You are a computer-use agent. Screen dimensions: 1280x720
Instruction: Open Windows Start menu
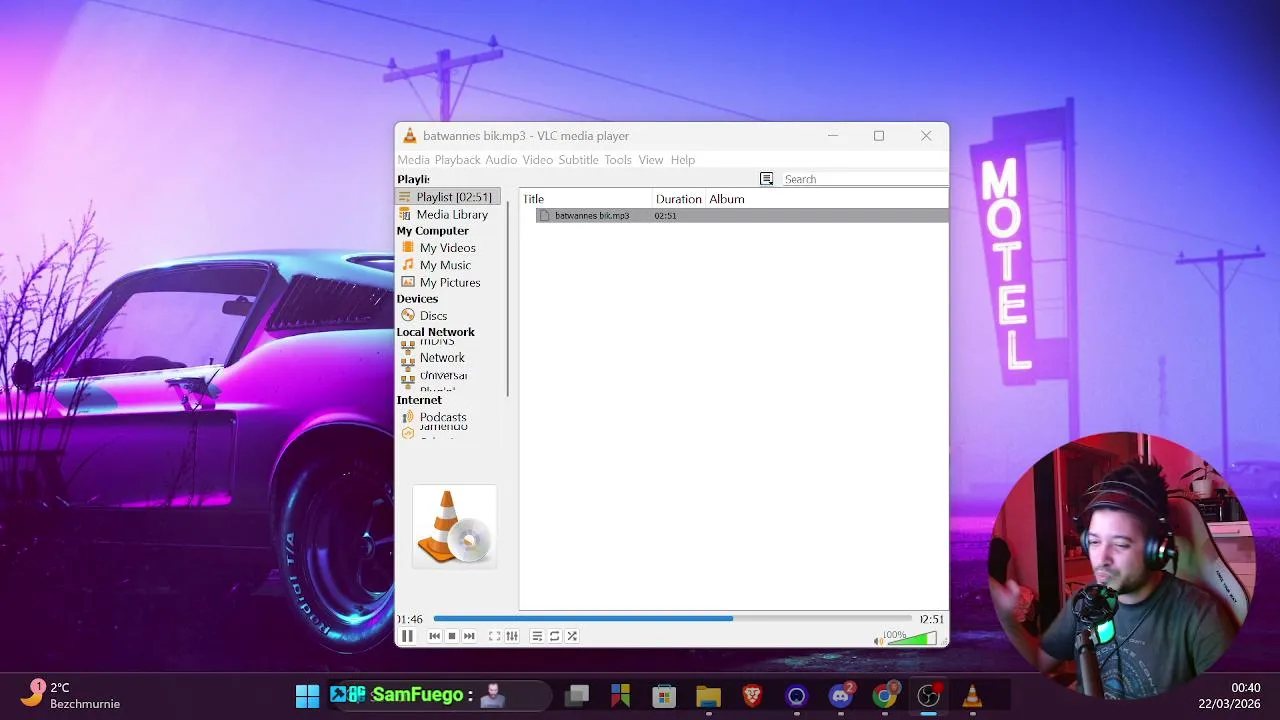307,695
